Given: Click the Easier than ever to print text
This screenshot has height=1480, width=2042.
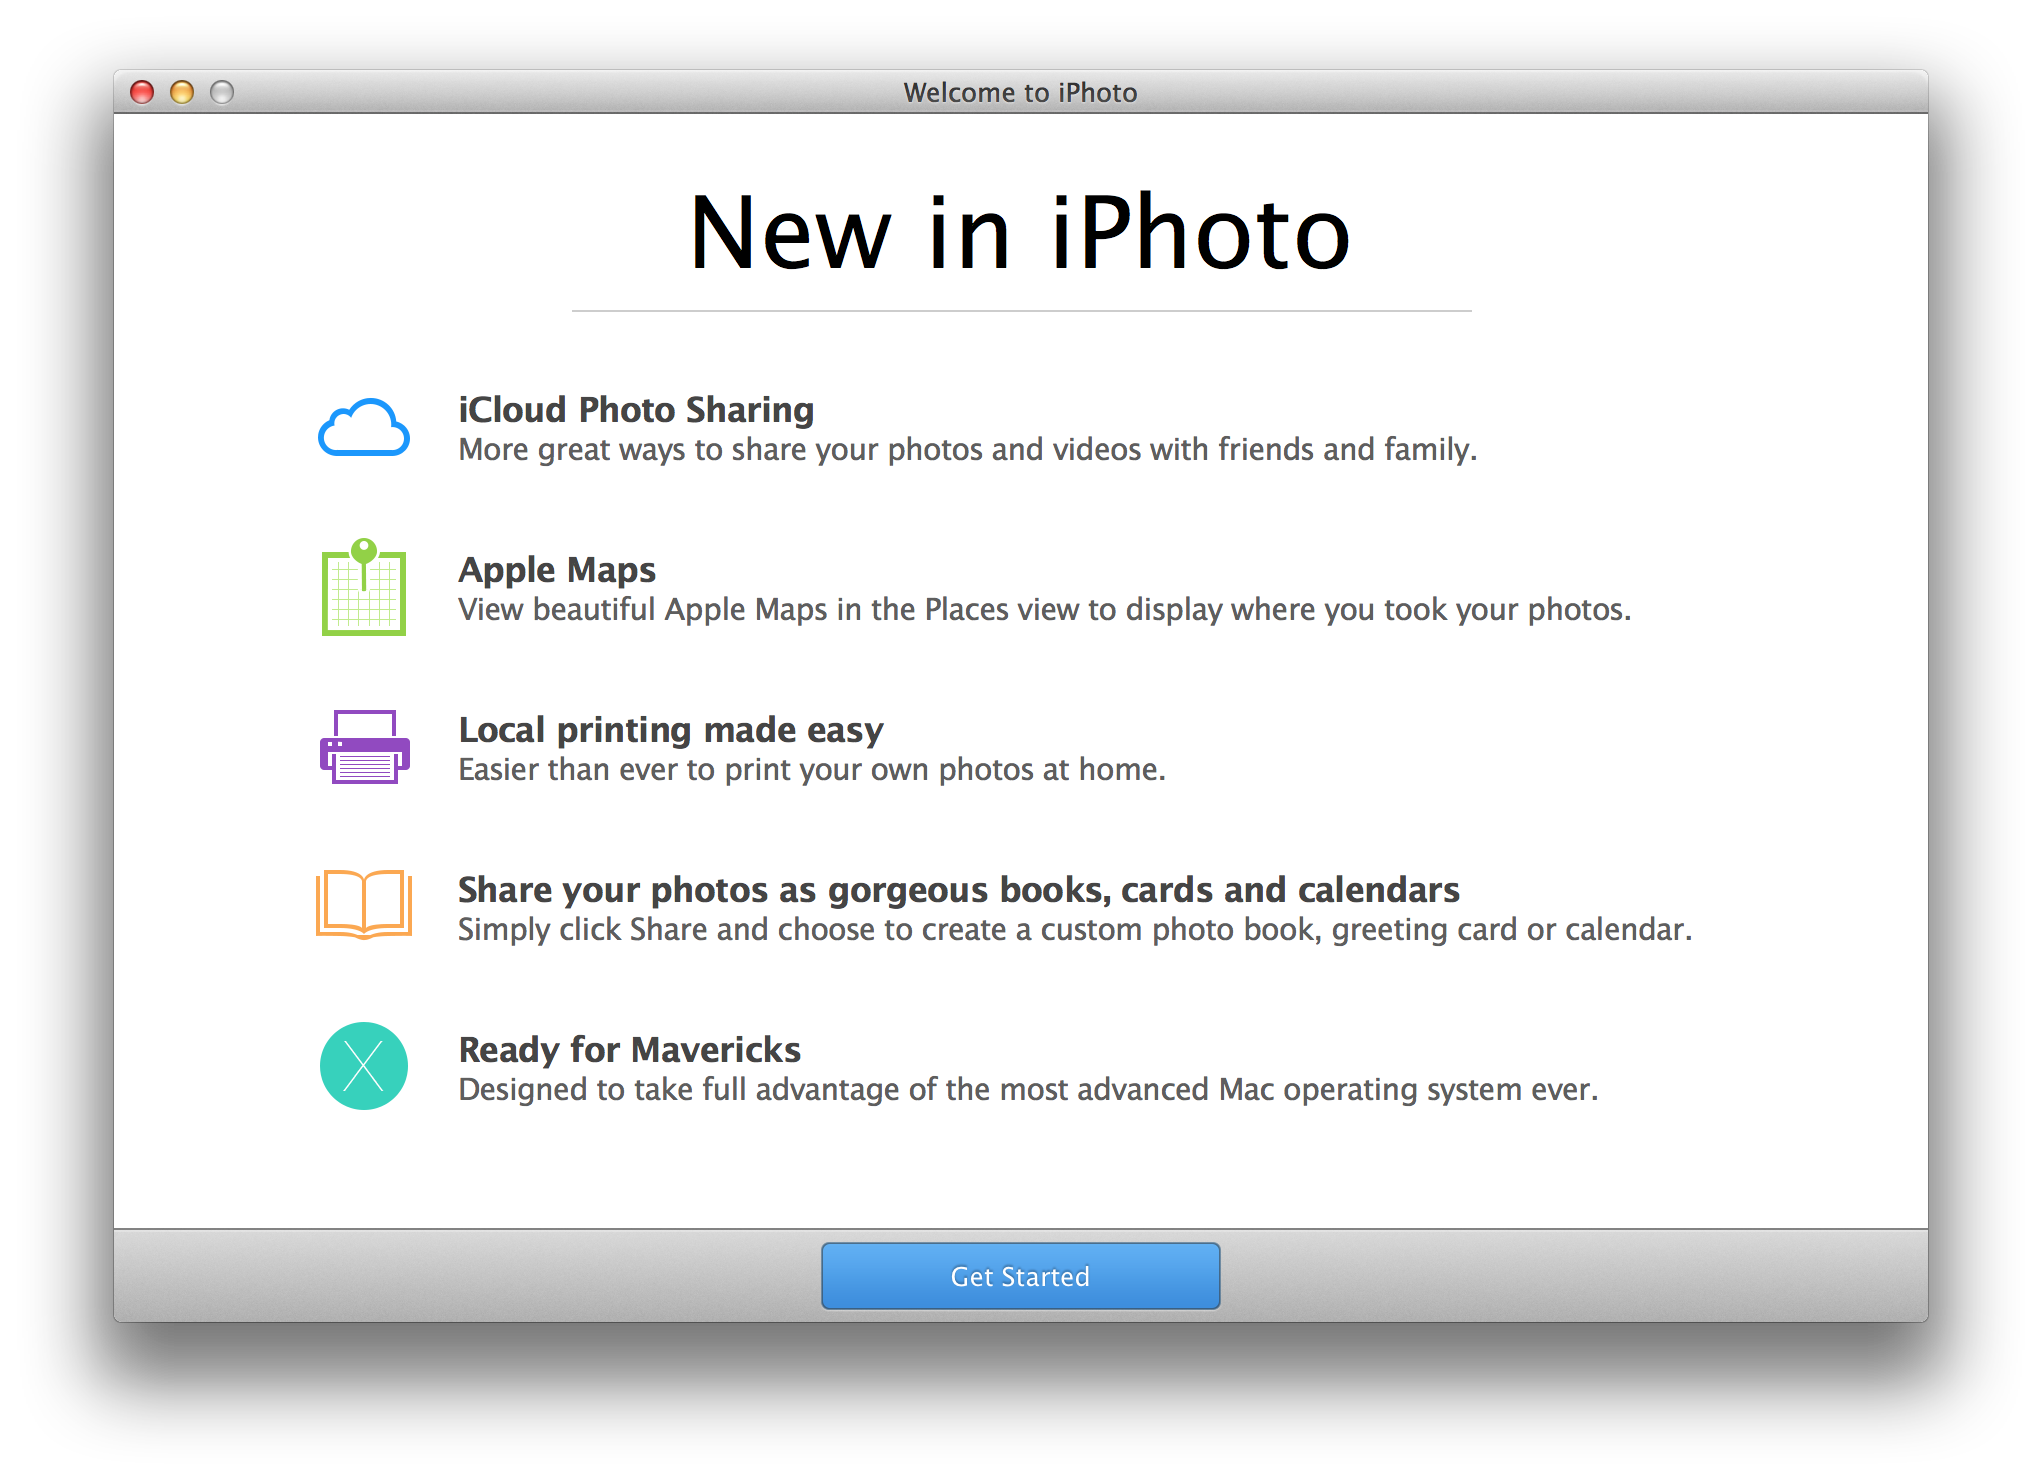Looking at the screenshot, I should (x=812, y=770).
